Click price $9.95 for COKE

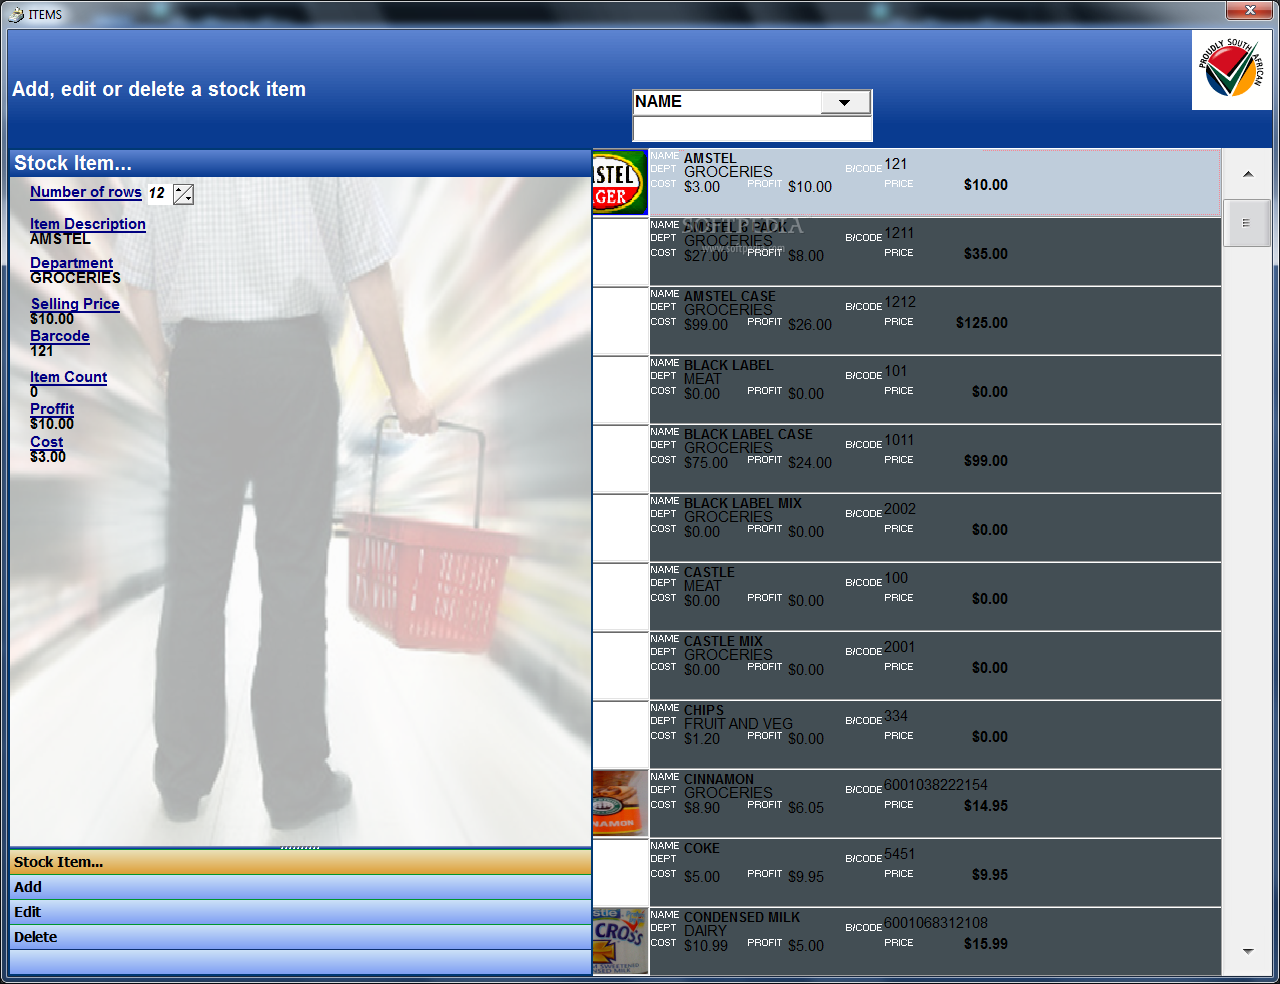tap(990, 875)
